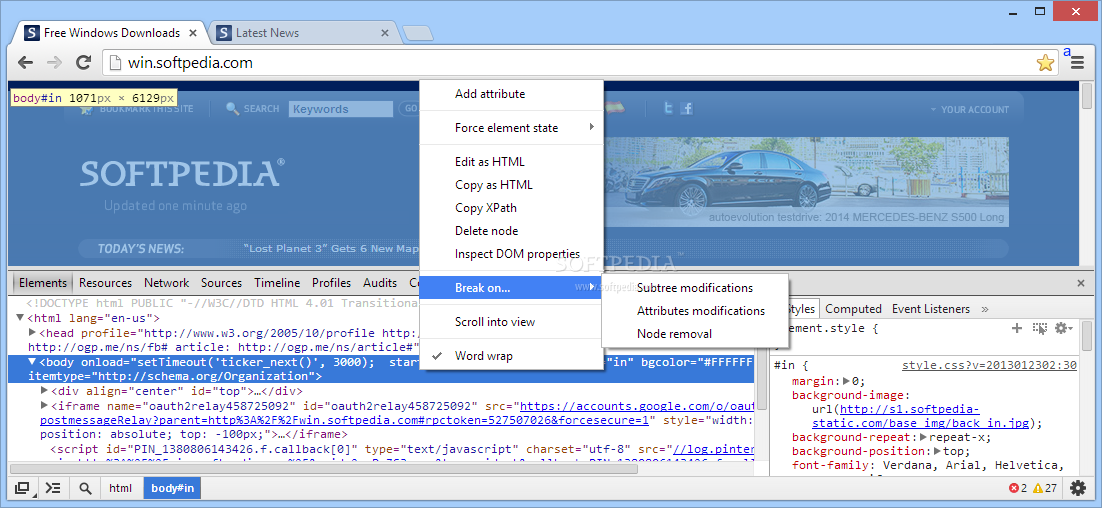
Task: Click the red error count icon
Action: coord(1013,488)
